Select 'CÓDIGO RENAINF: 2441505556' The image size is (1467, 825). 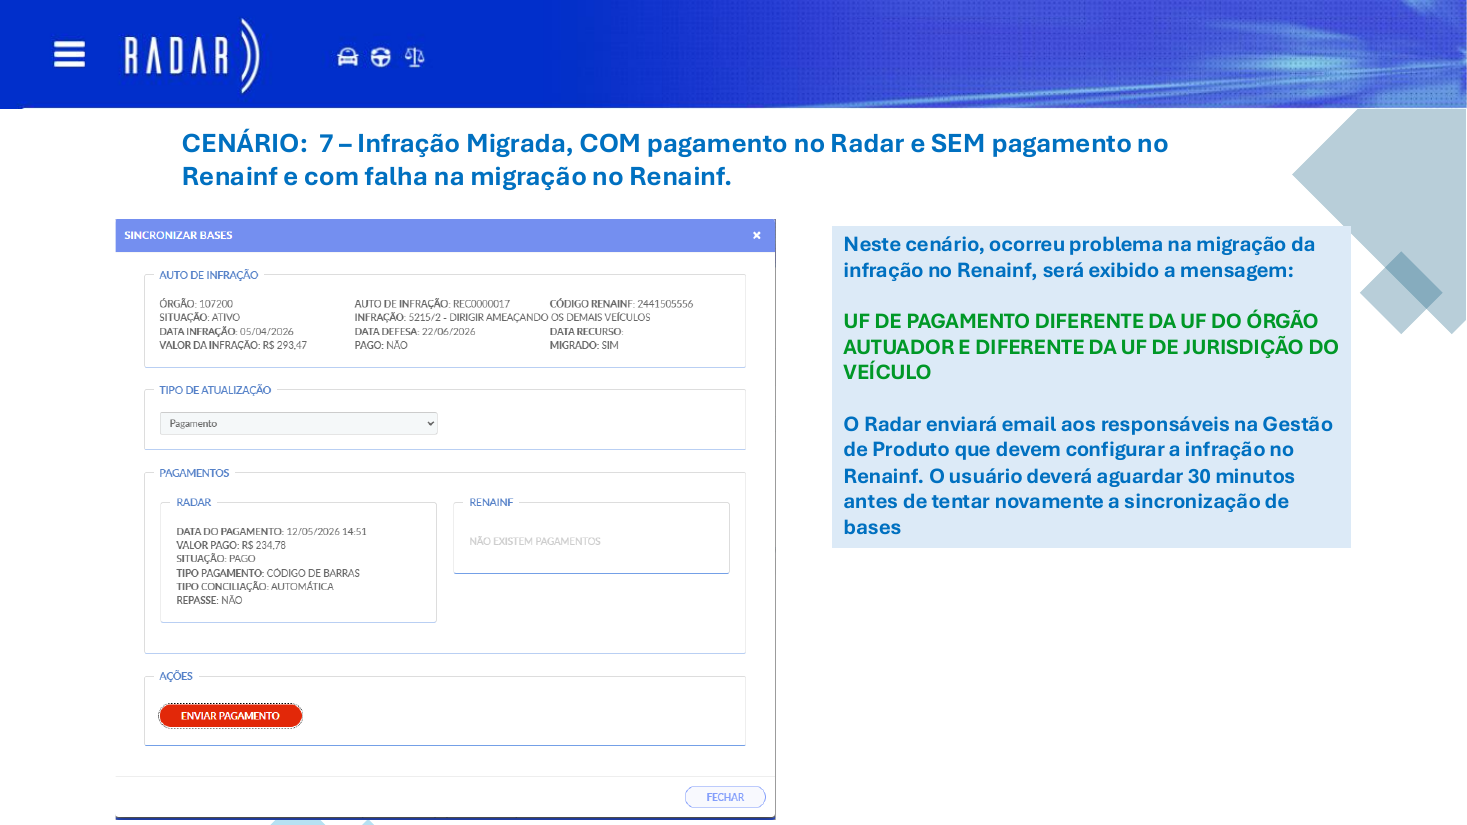[x=621, y=303]
